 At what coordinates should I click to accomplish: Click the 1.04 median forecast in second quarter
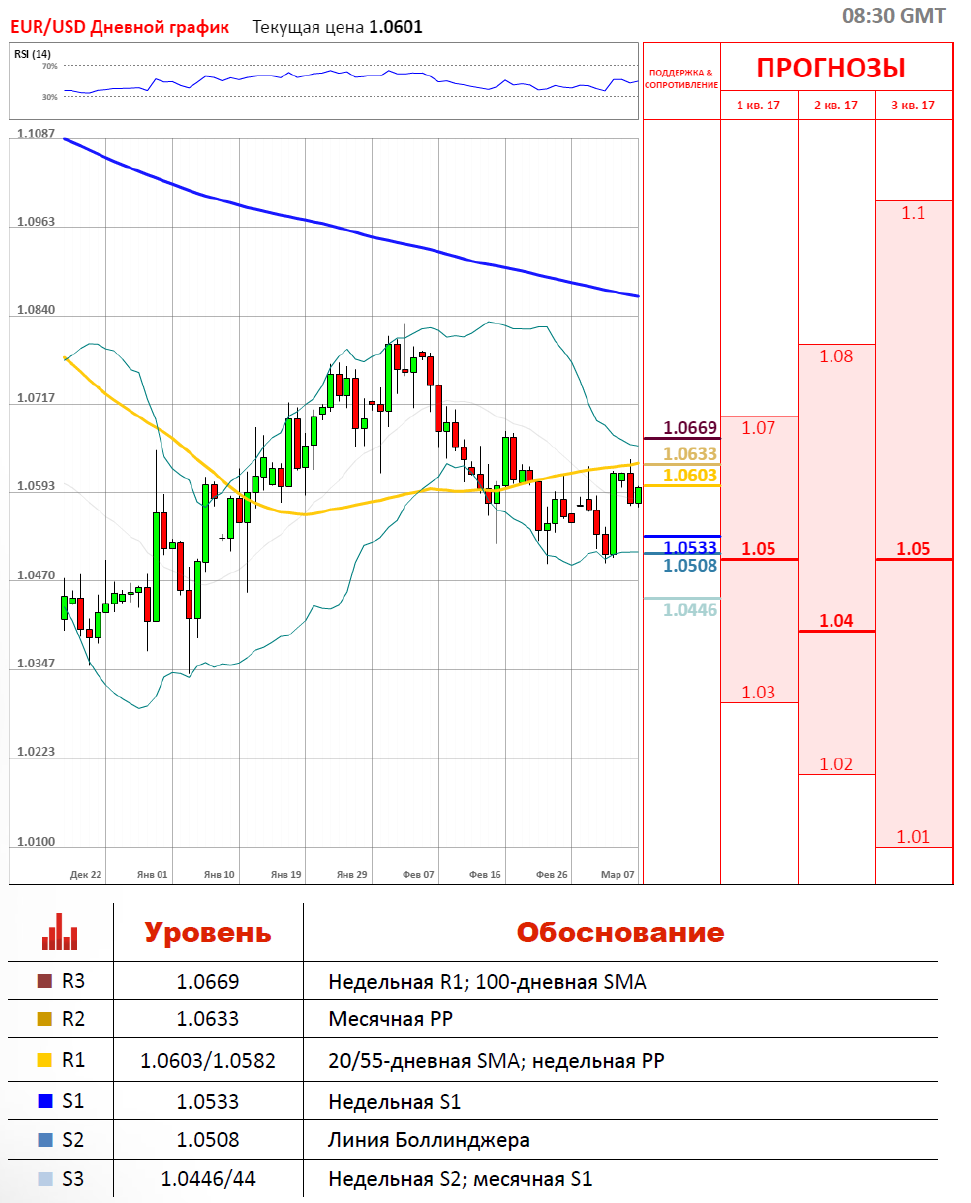coord(836,621)
